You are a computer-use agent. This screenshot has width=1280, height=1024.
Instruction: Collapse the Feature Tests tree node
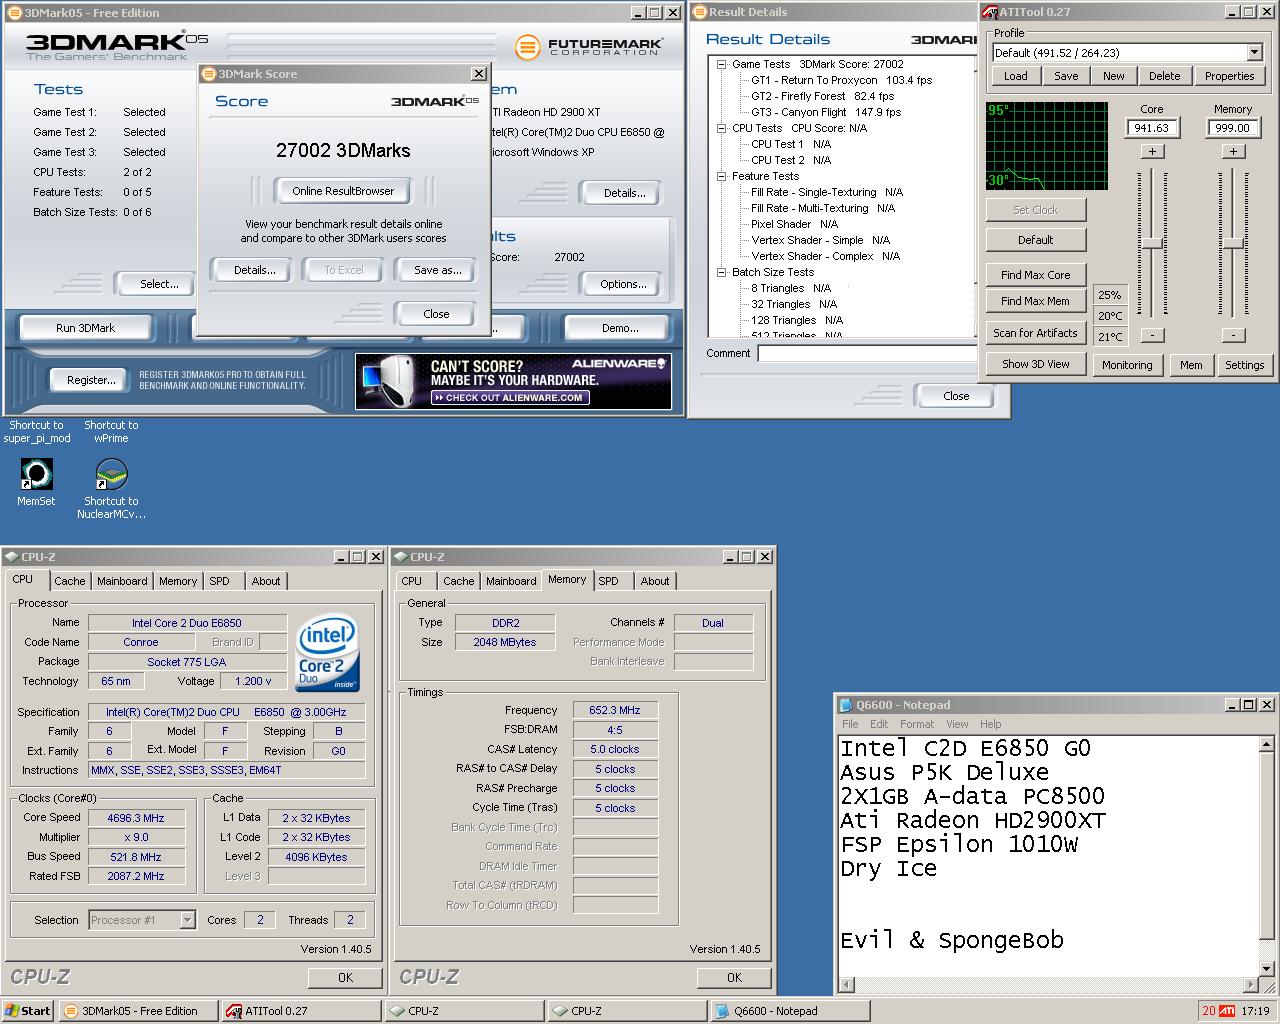(721, 176)
